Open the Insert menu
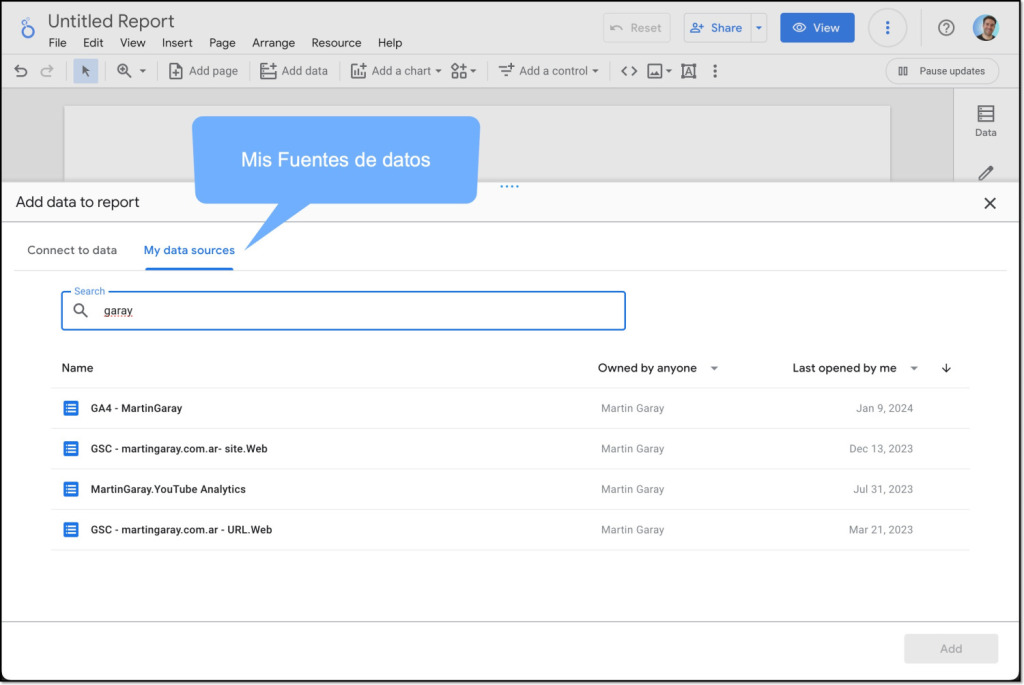The width and height of the screenshot is (1024, 685). (177, 43)
